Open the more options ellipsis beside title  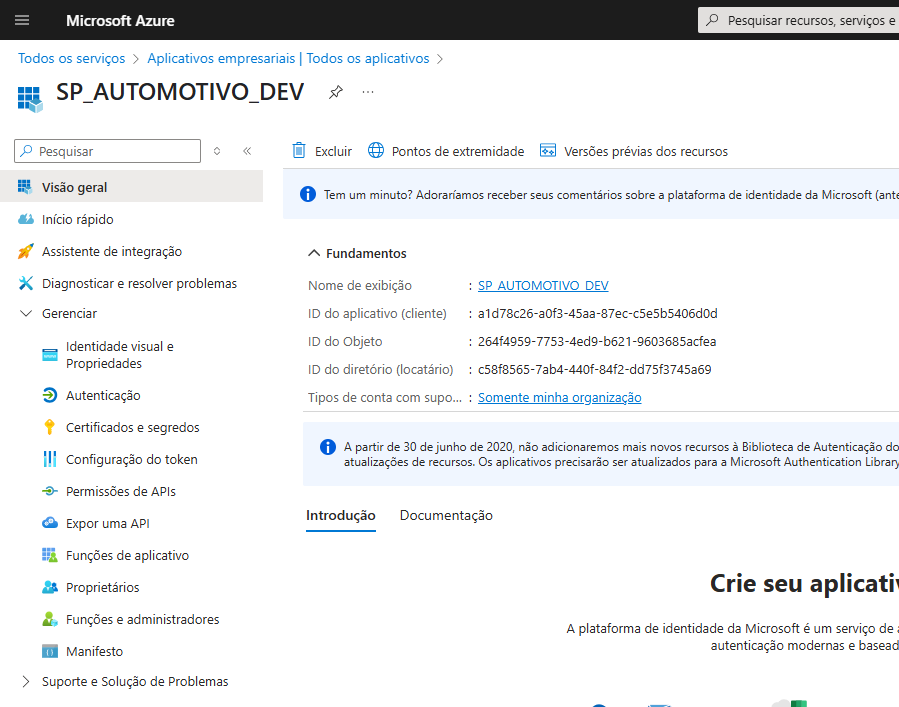coord(368,92)
